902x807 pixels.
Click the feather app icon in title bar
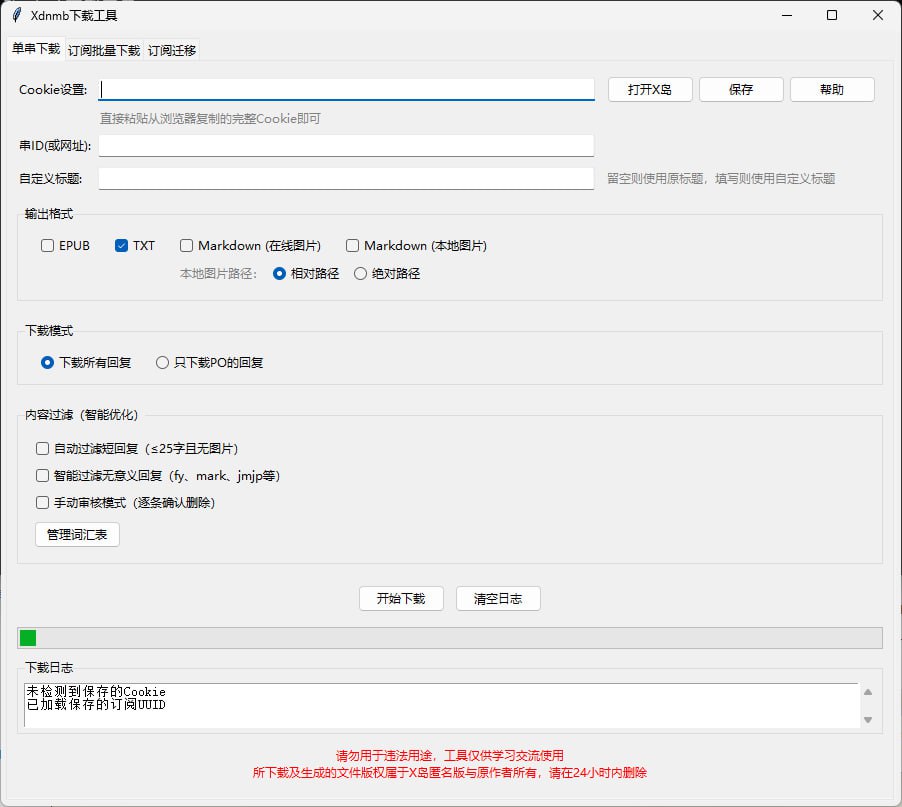coord(16,15)
